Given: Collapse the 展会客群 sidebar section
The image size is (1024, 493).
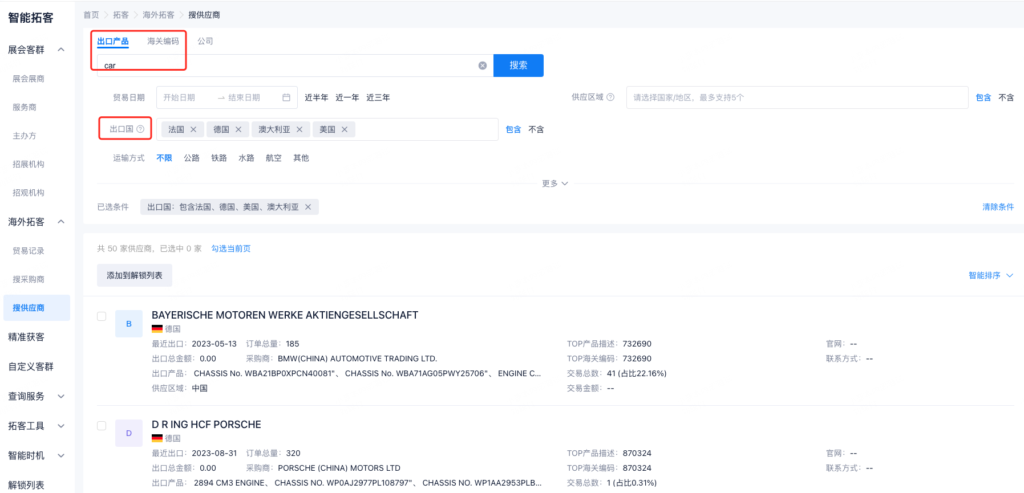Looking at the screenshot, I should (61, 49).
